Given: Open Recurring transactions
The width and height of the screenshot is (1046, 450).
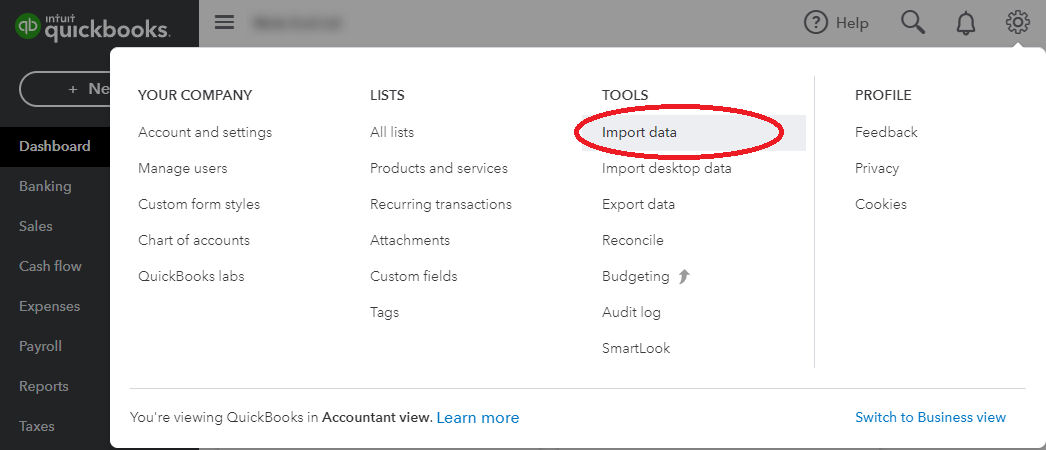Looking at the screenshot, I should 441,204.
